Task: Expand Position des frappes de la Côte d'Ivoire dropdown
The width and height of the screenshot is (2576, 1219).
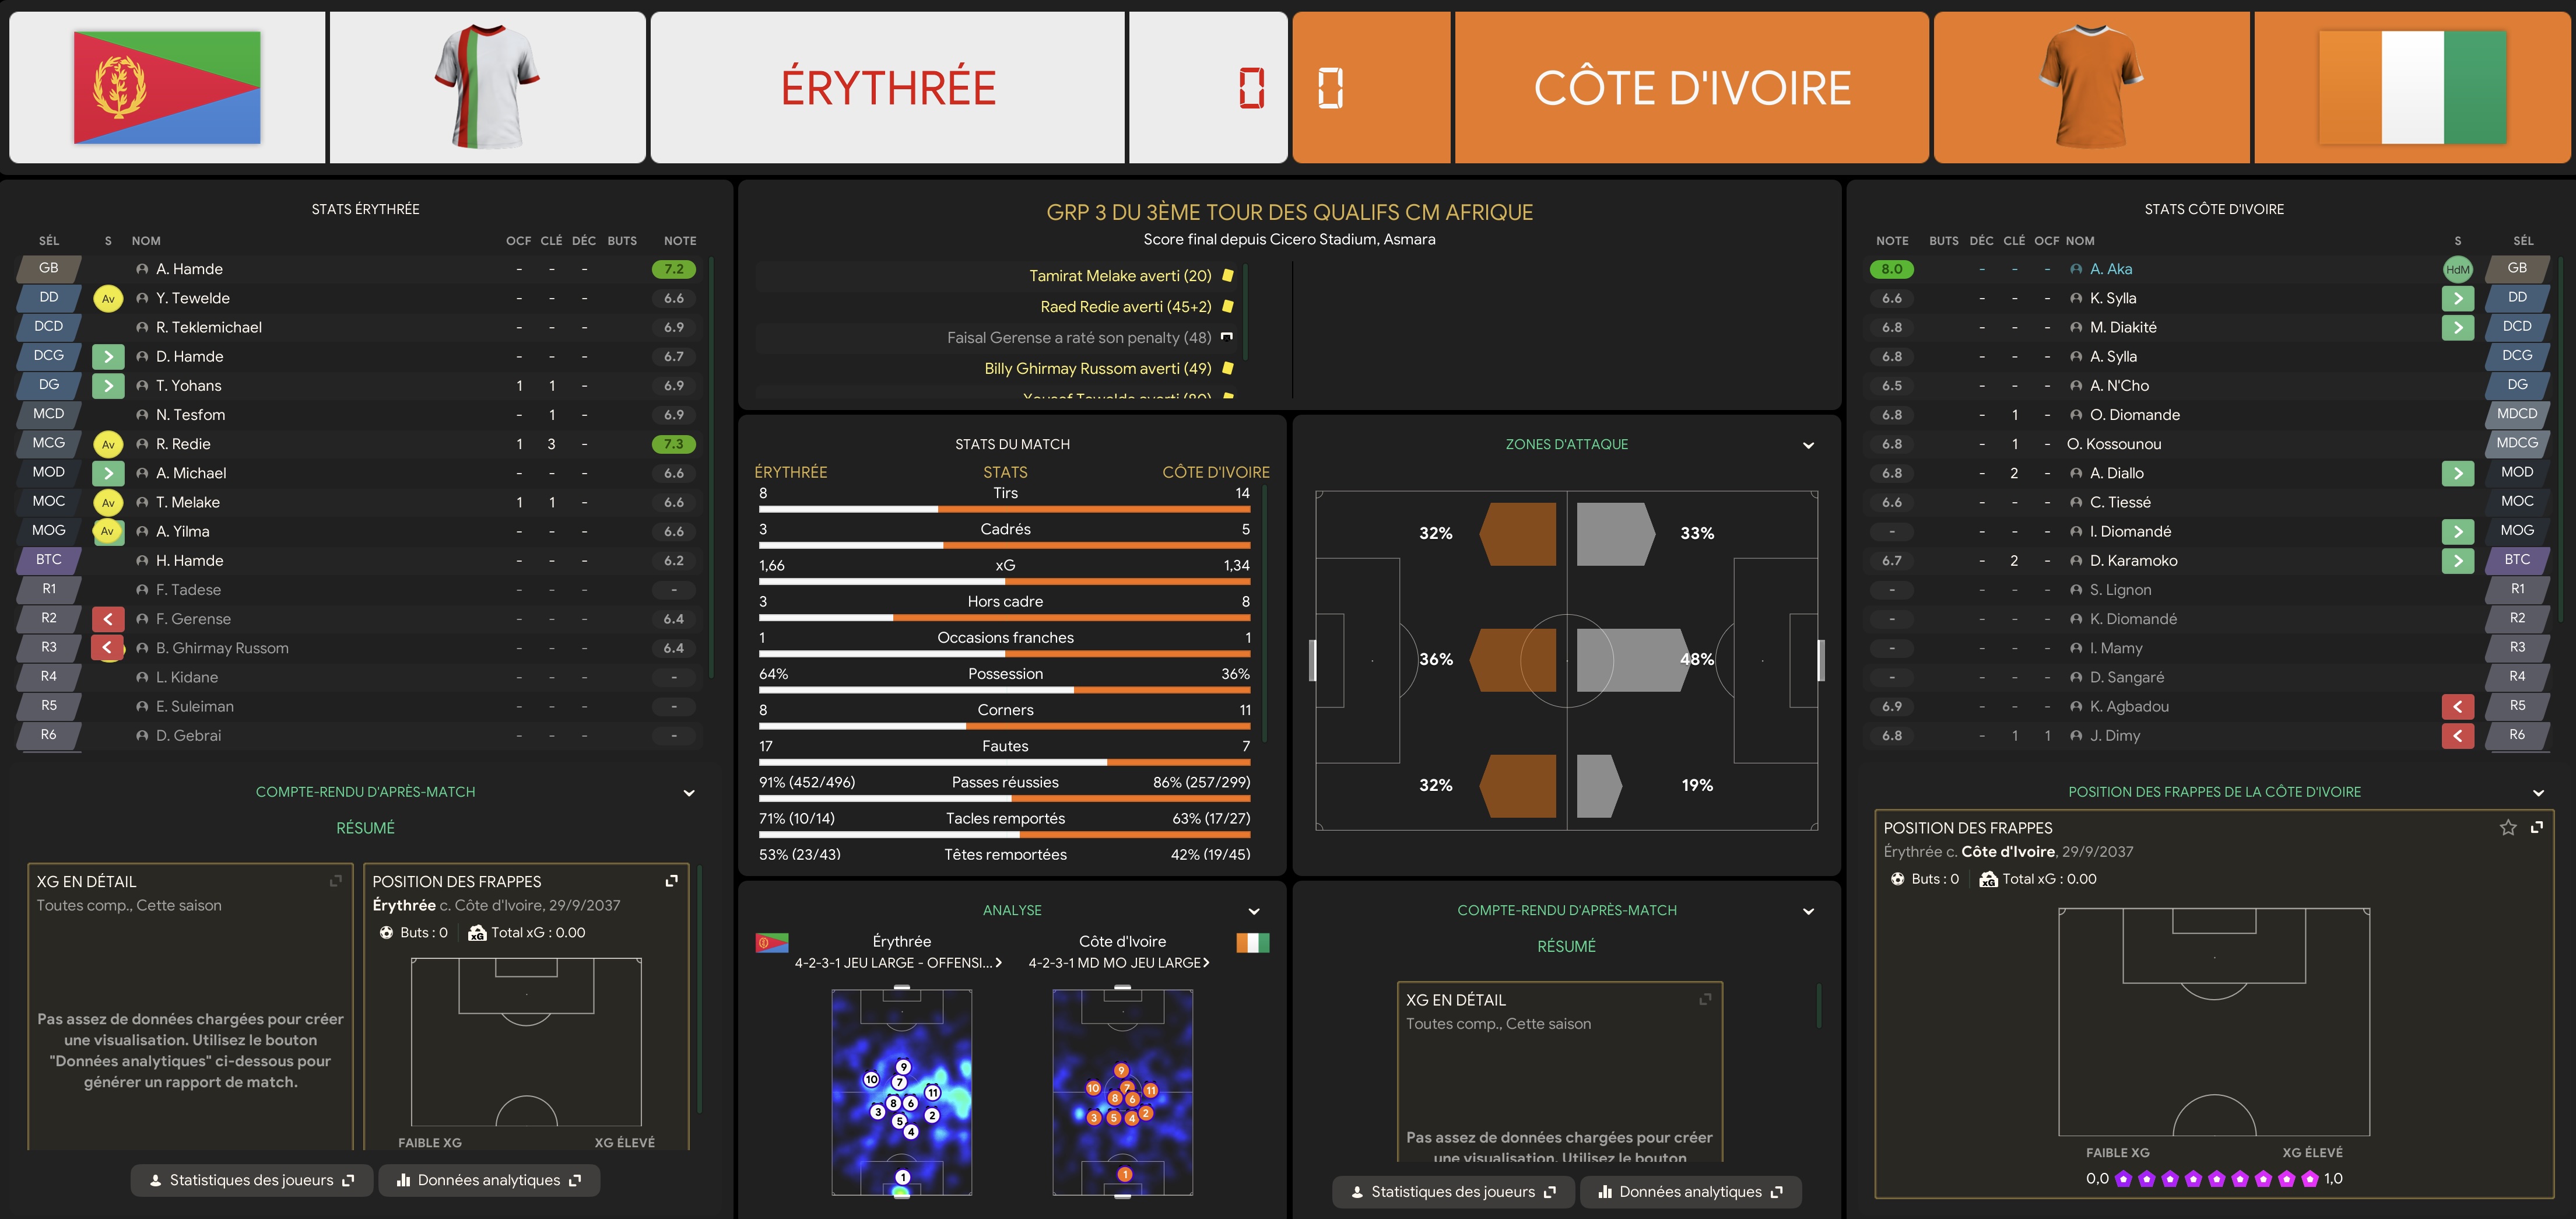Action: coord(2538,793)
